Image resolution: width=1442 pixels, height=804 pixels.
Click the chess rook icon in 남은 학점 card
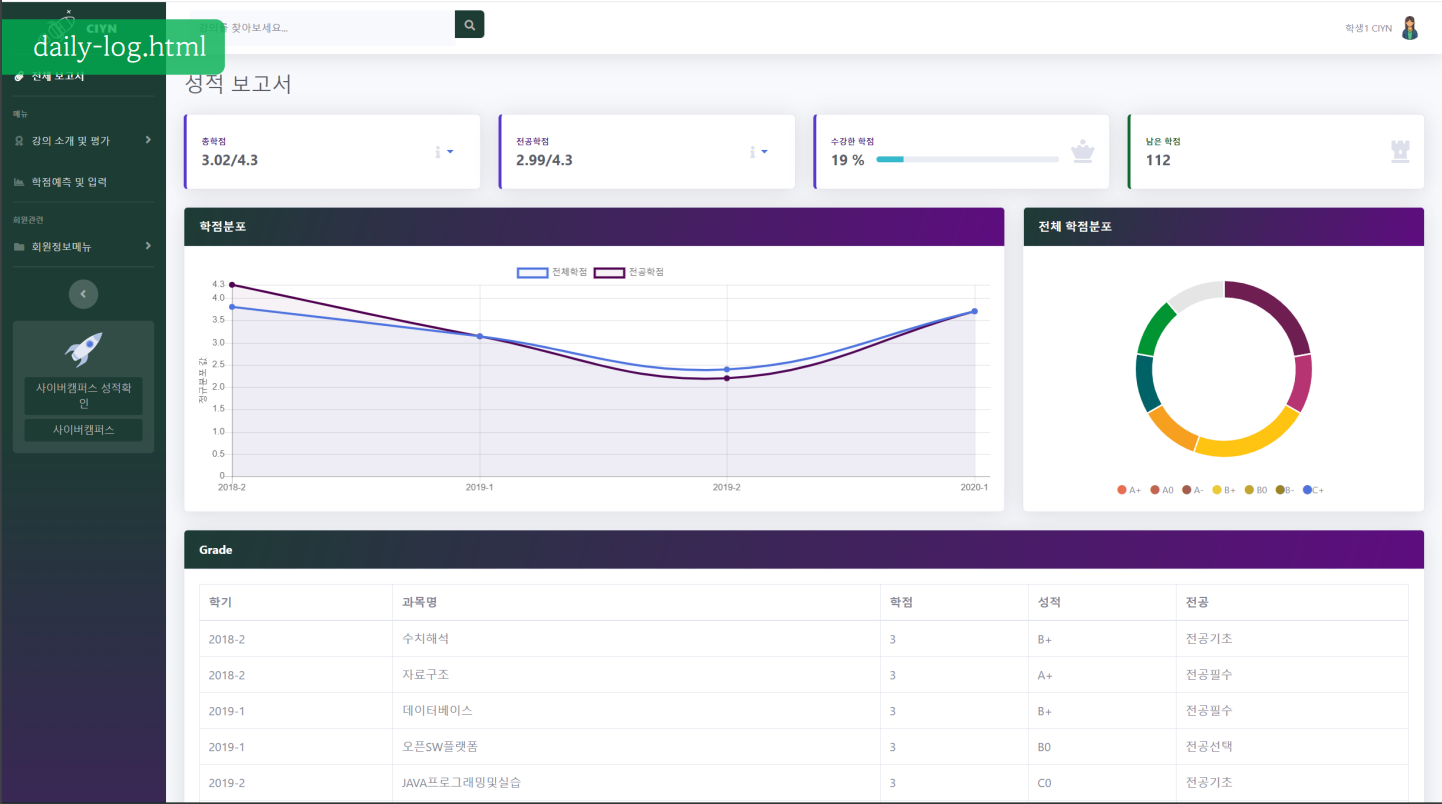tap(1399, 151)
